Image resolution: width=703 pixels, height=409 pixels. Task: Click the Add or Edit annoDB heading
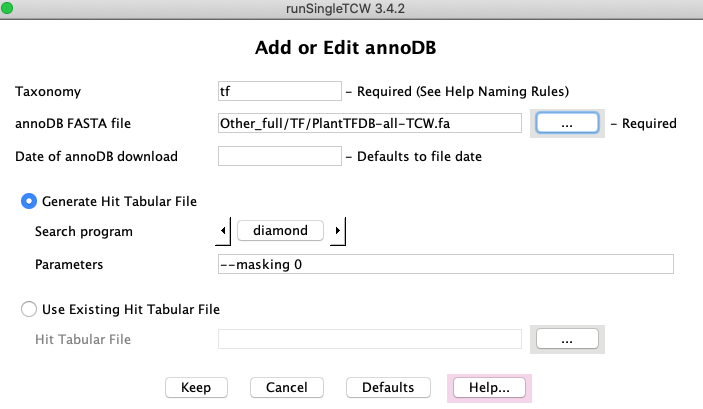351,49
